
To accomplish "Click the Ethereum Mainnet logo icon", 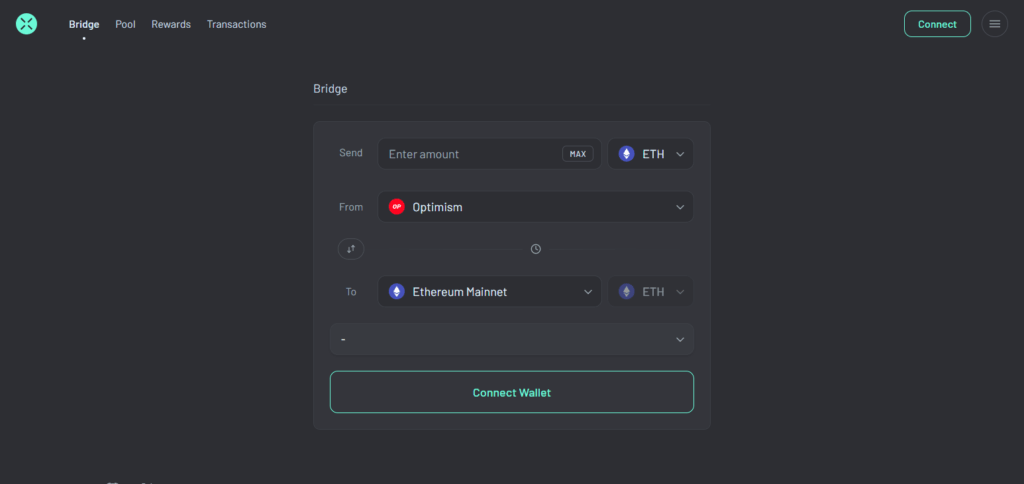I will (x=397, y=292).
